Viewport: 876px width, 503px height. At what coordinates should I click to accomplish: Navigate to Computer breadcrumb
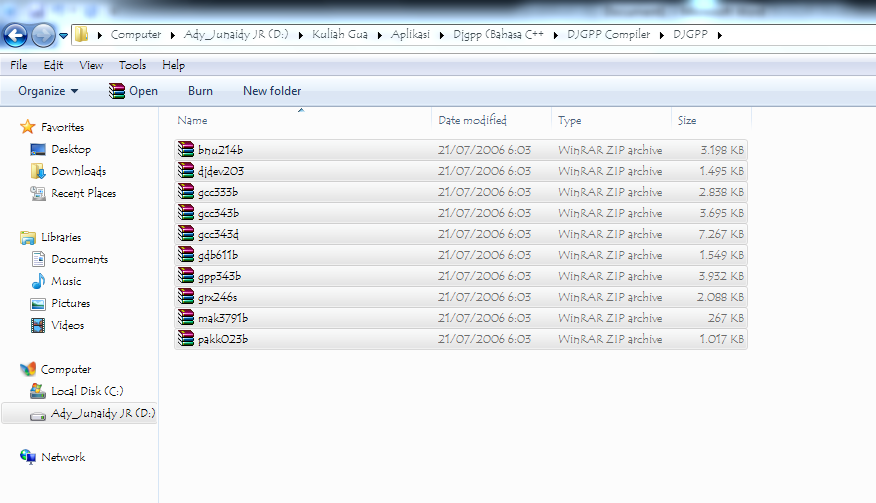136,35
